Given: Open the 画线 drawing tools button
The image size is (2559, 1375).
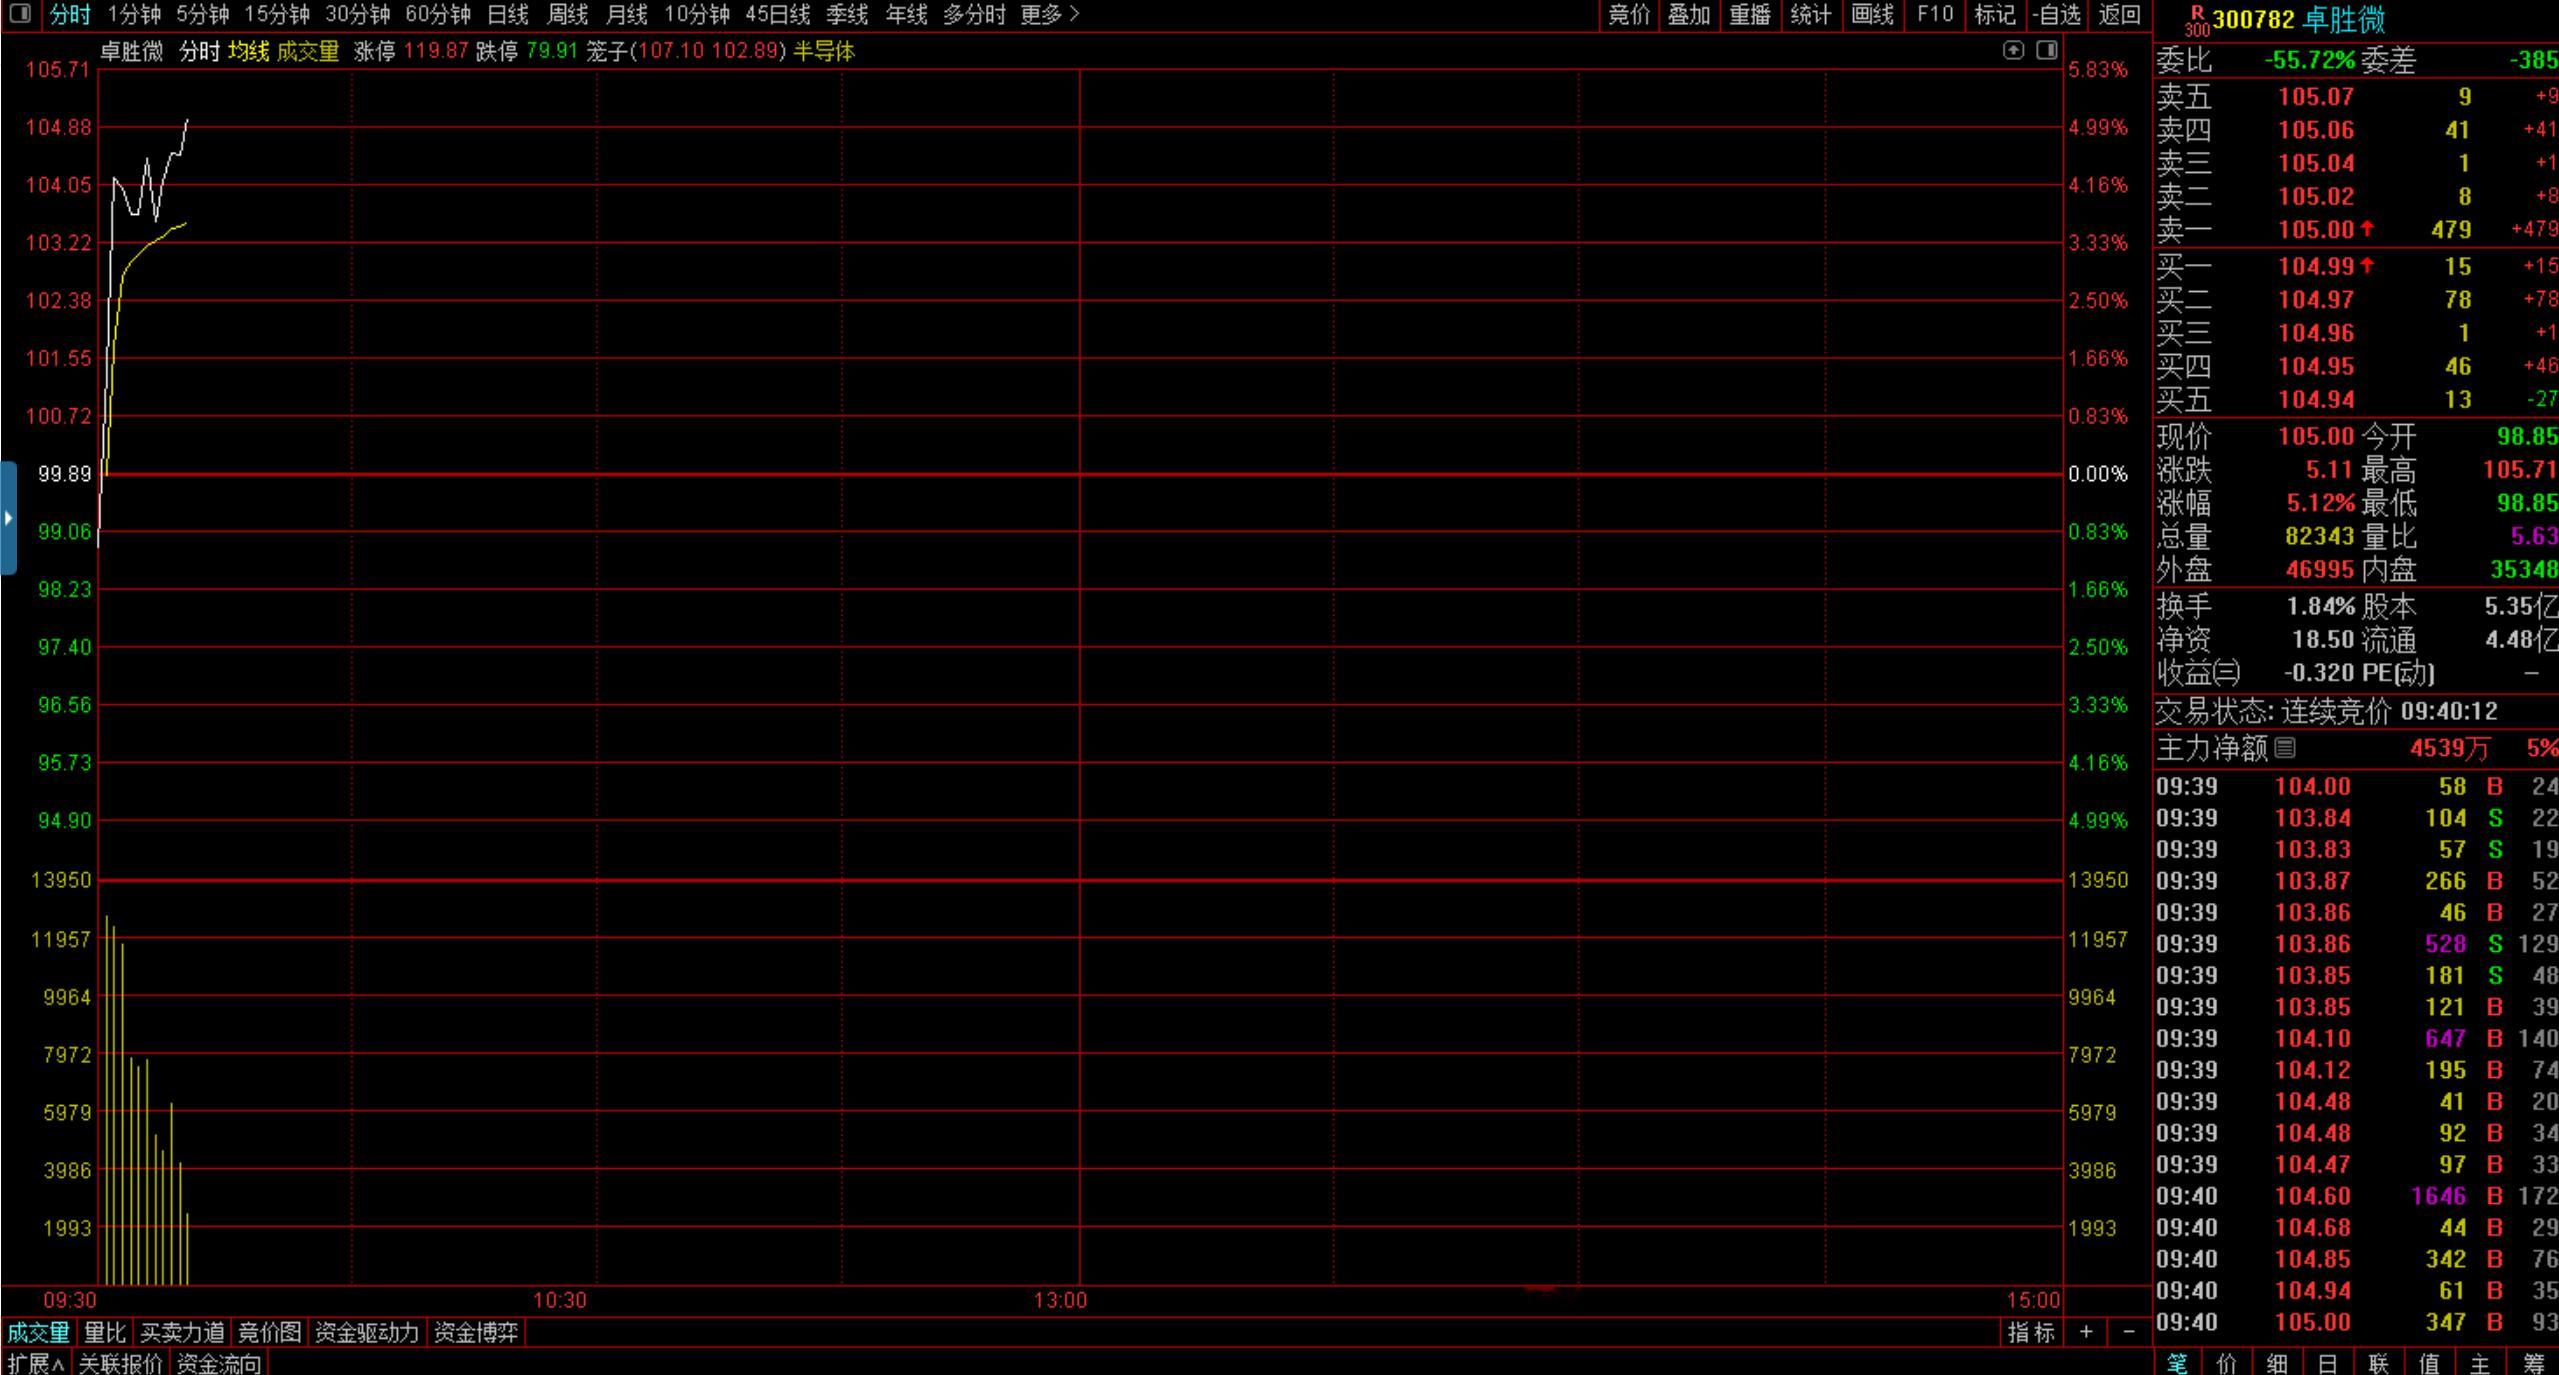Looking at the screenshot, I should 1872,15.
